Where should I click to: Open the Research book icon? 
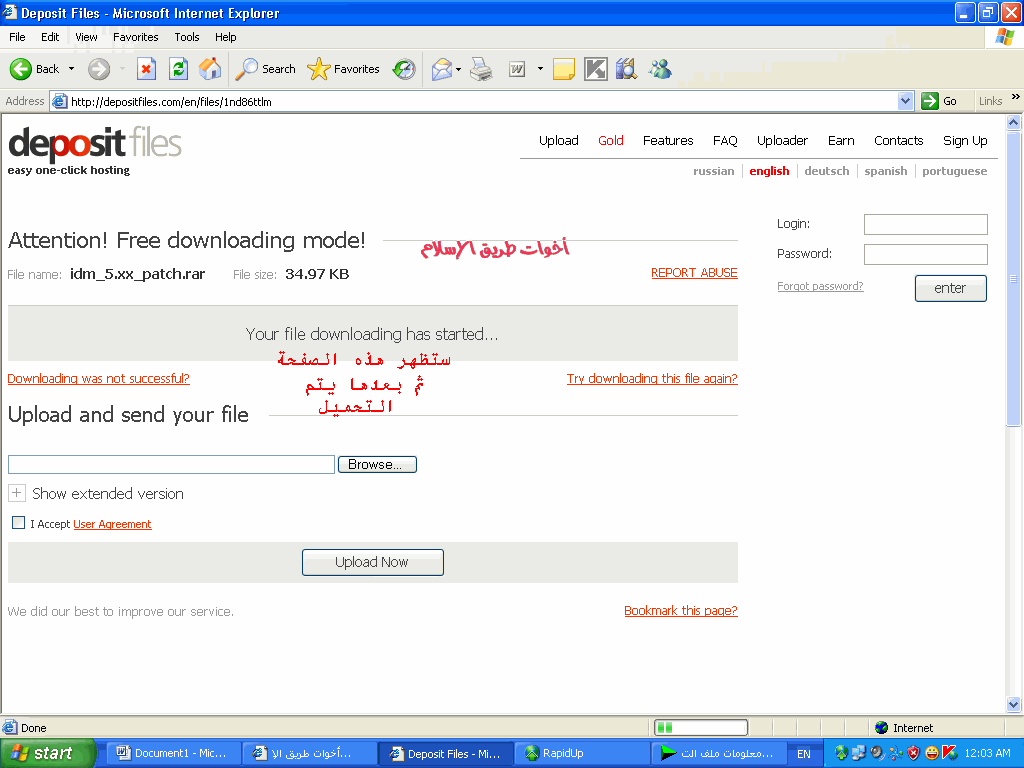626,69
